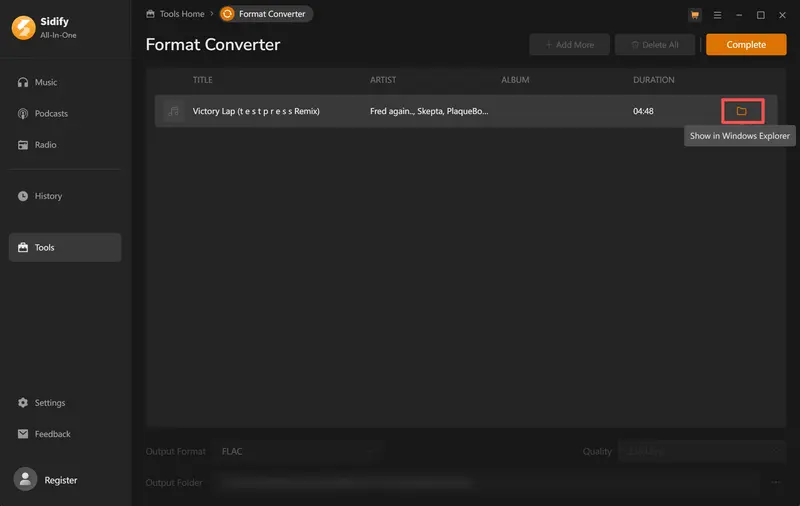Go to Radio in sidebar

tap(65, 145)
